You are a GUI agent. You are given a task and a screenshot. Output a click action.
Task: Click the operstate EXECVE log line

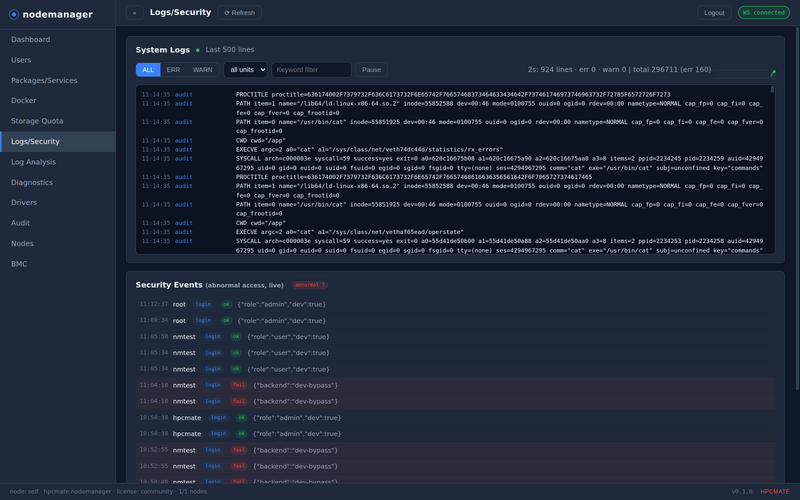click(x=349, y=232)
